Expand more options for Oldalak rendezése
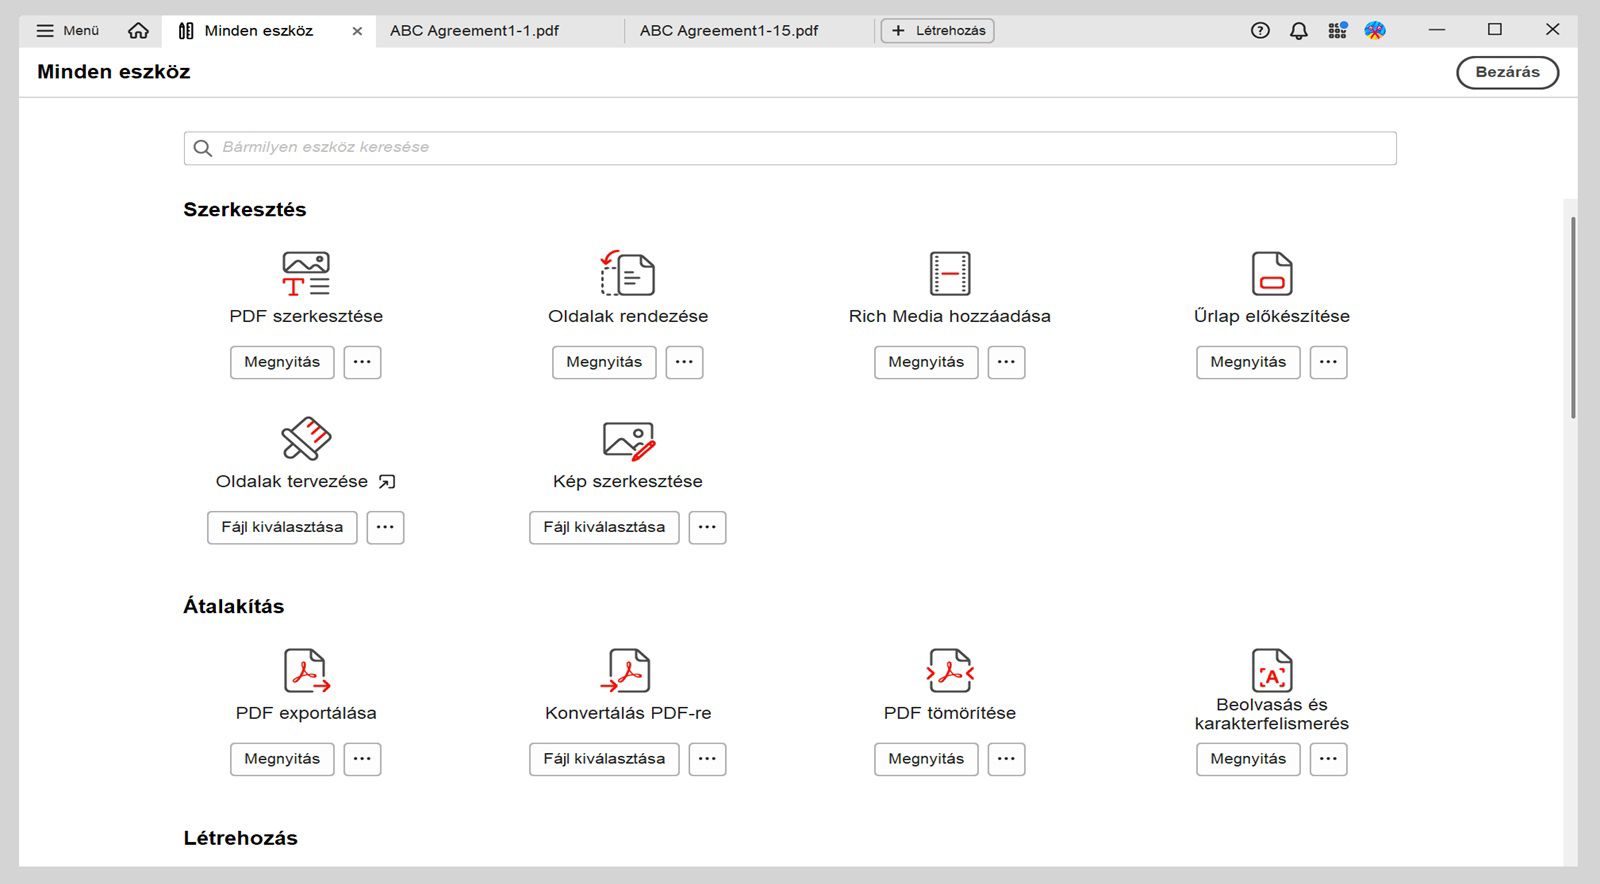The height and width of the screenshot is (884, 1600). pyautogui.click(x=684, y=362)
